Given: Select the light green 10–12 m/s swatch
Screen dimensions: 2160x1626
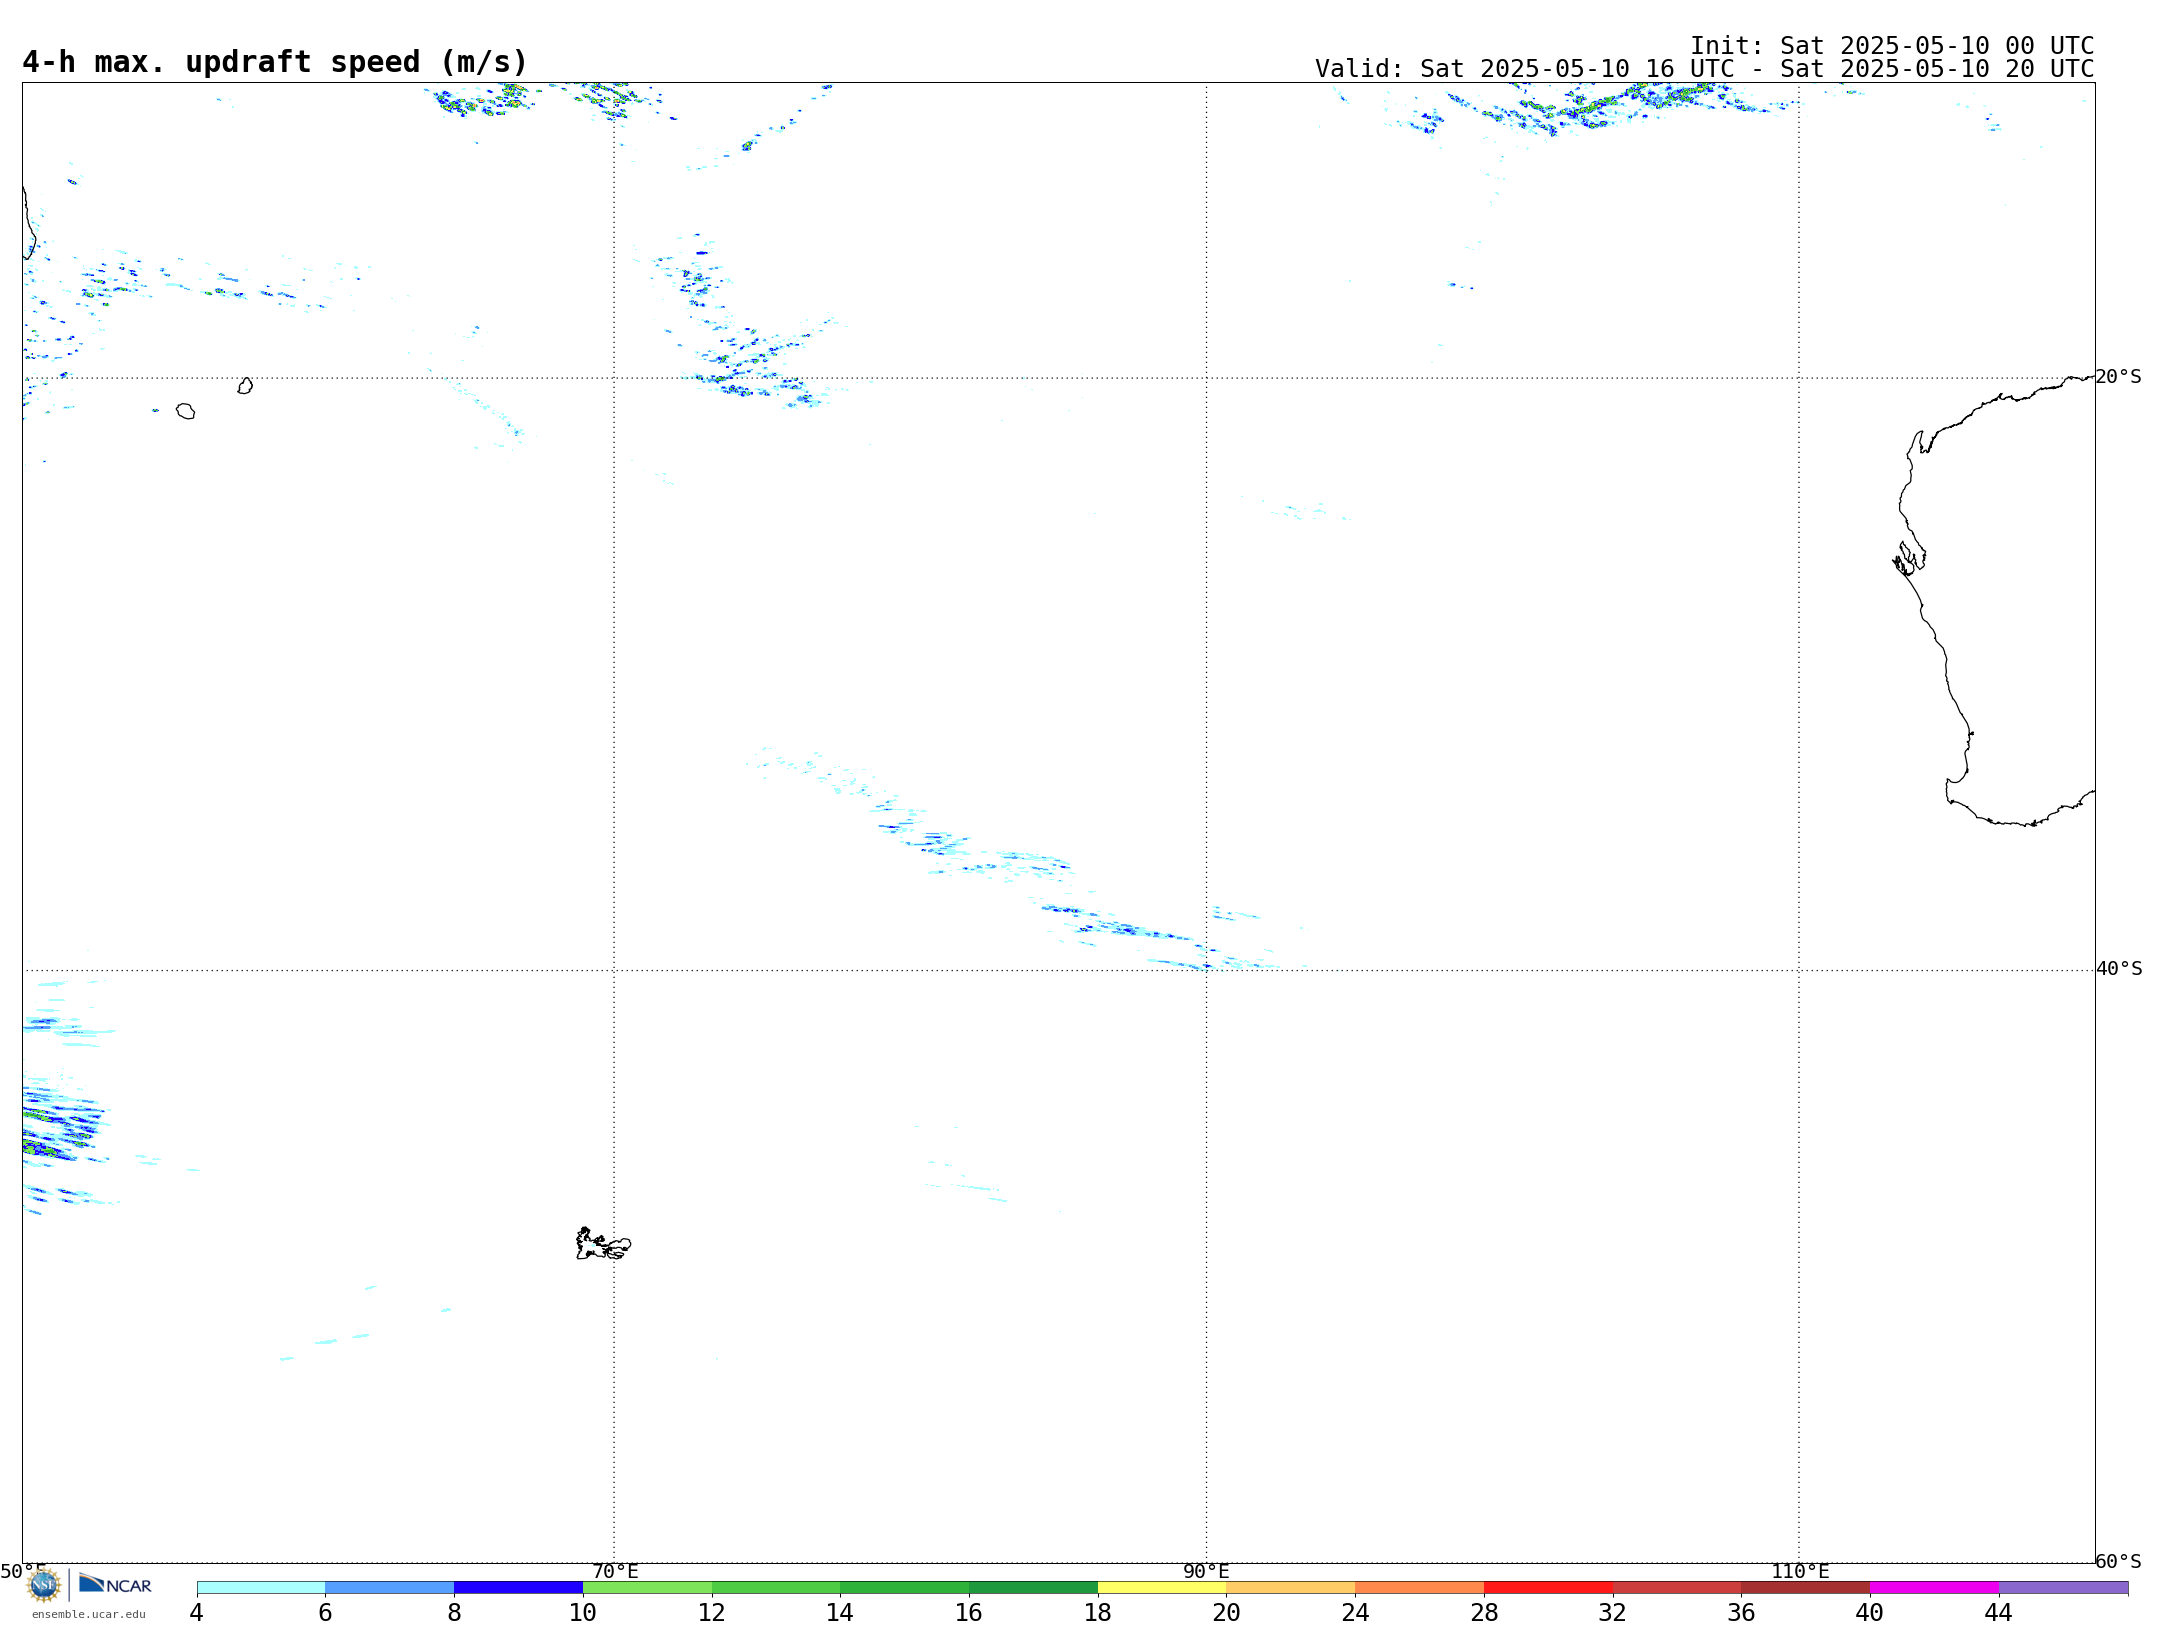Looking at the screenshot, I should (647, 1587).
